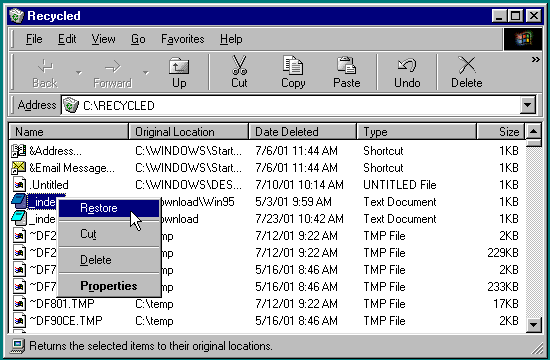Sort by Date Deleted column header
The image size is (550, 360).
(x=302, y=132)
